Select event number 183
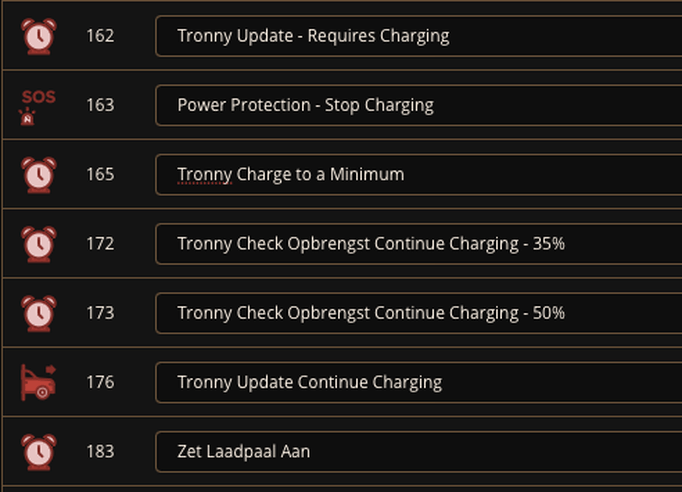Viewport: 682px width, 492px height. click(100, 451)
